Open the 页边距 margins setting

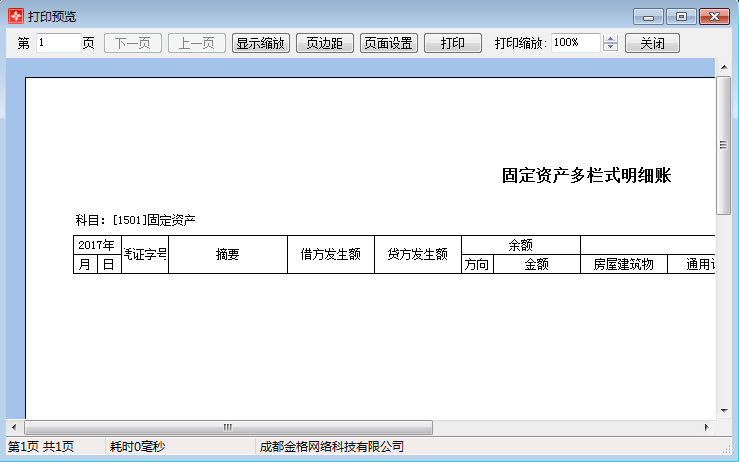pyautogui.click(x=324, y=43)
